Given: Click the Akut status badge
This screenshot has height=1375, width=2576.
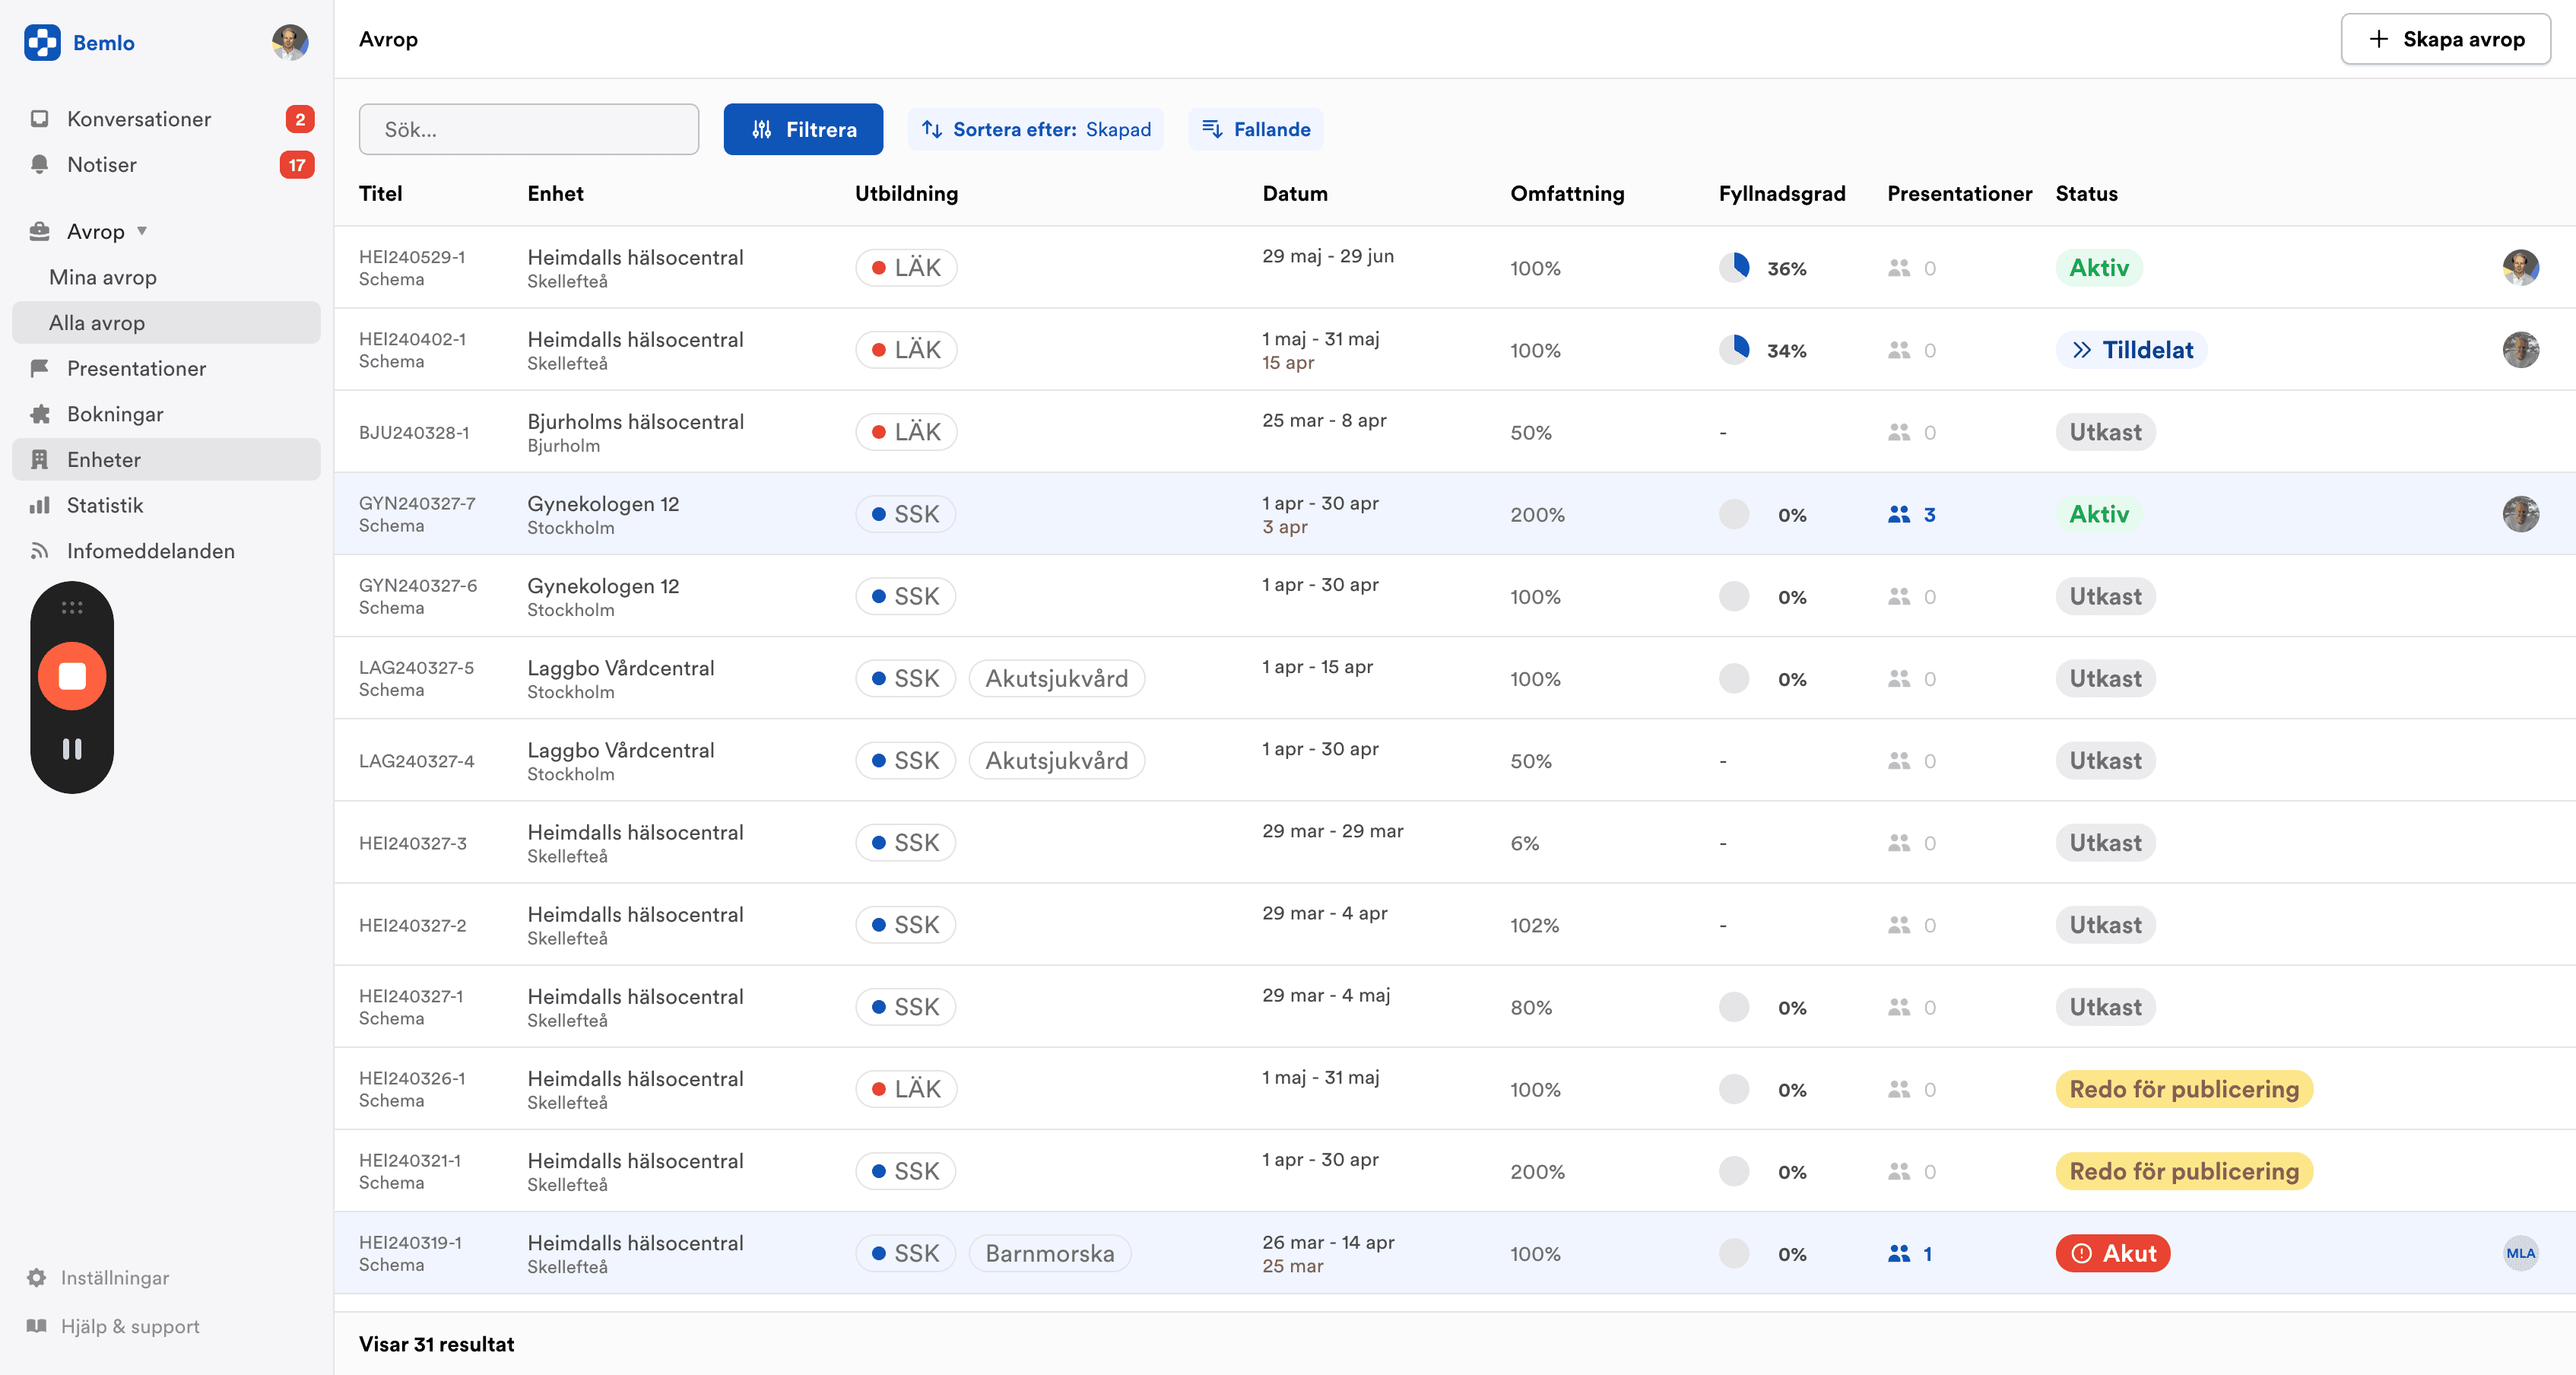Looking at the screenshot, I should click(2113, 1253).
